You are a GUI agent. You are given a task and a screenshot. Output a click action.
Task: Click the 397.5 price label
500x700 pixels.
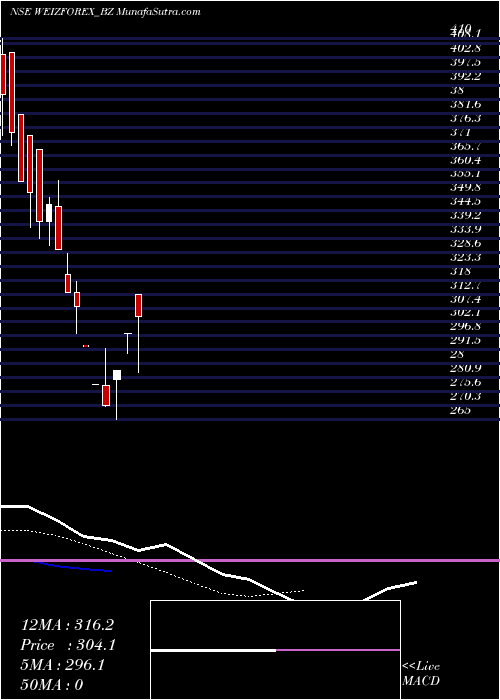point(465,62)
